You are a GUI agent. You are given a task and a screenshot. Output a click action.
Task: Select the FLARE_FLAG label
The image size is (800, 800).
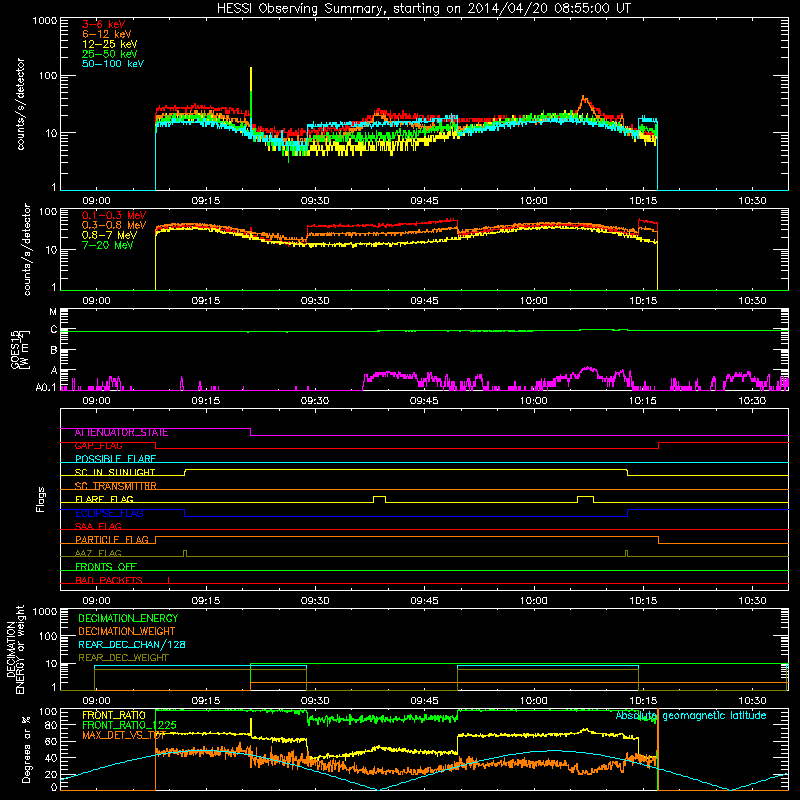point(104,499)
